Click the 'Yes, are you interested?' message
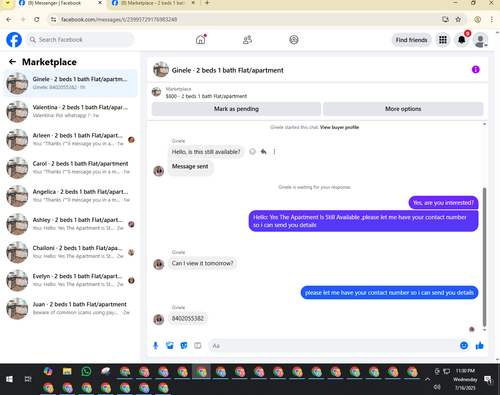This screenshot has height=395, width=500. [x=443, y=203]
